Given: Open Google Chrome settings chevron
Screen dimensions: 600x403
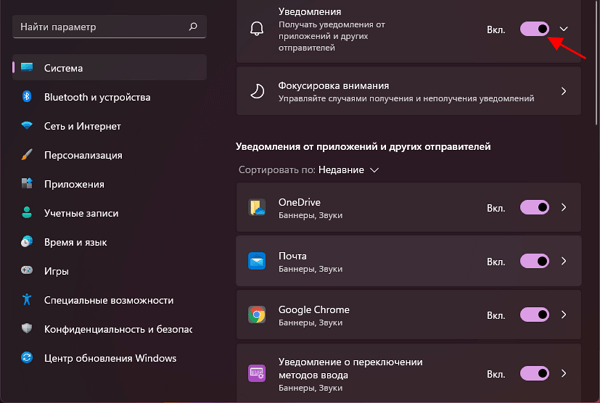Looking at the screenshot, I should click(564, 315).
